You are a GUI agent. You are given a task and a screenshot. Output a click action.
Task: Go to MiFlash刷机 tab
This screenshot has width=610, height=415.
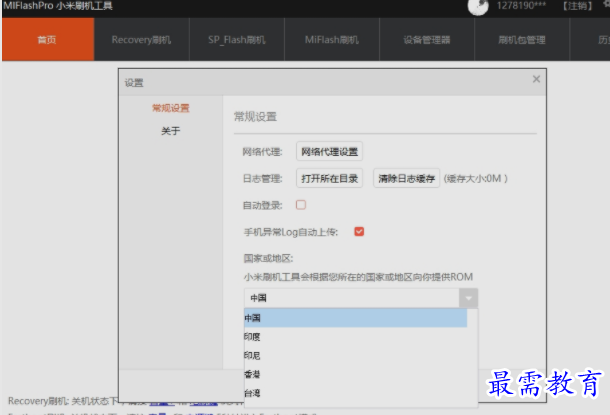click(332, 39)
